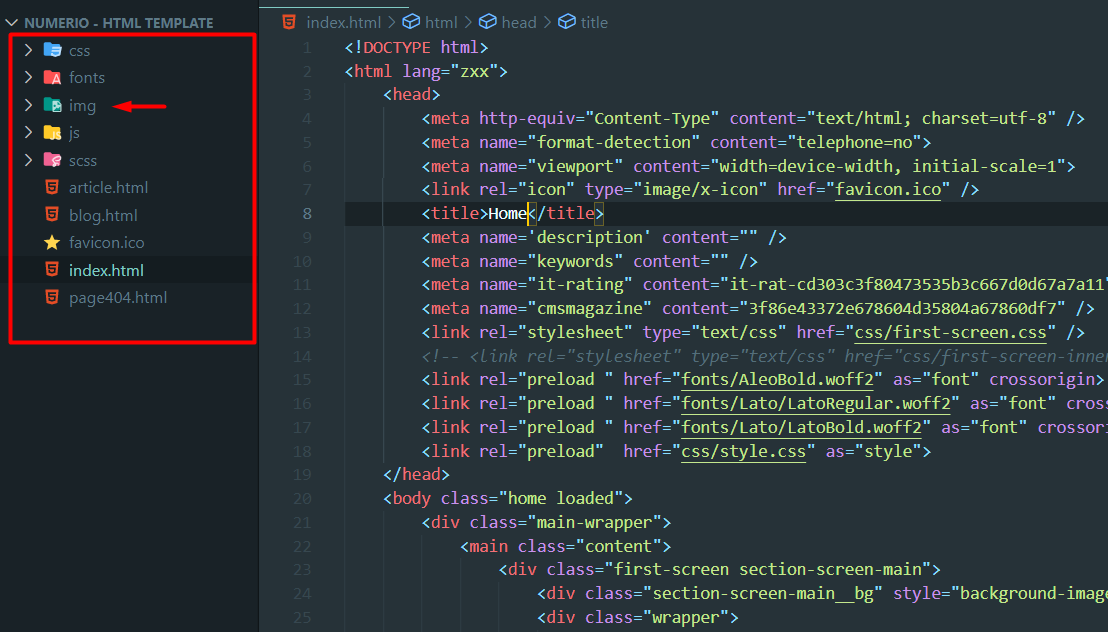This screenshot has width=1108, height=632.
Task: Follow the fonts/AleoBold.woff2 link
Action: point(777,380)
